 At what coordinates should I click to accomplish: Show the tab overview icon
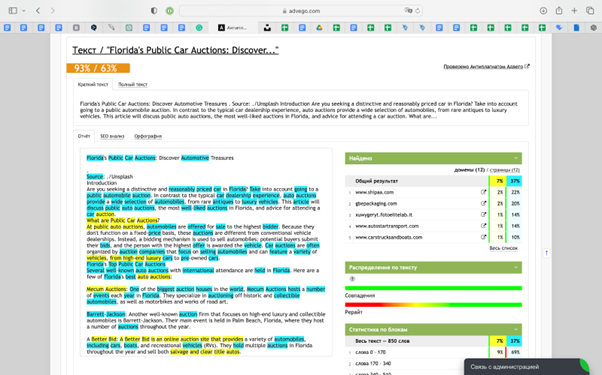point(590,11)
